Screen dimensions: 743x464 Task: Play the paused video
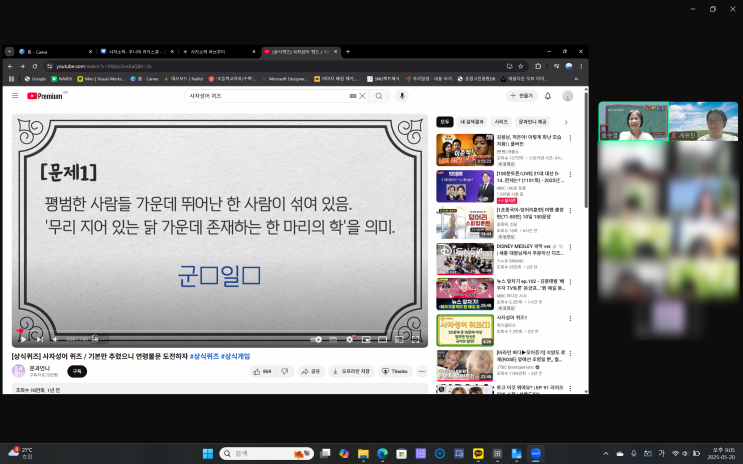25,339
